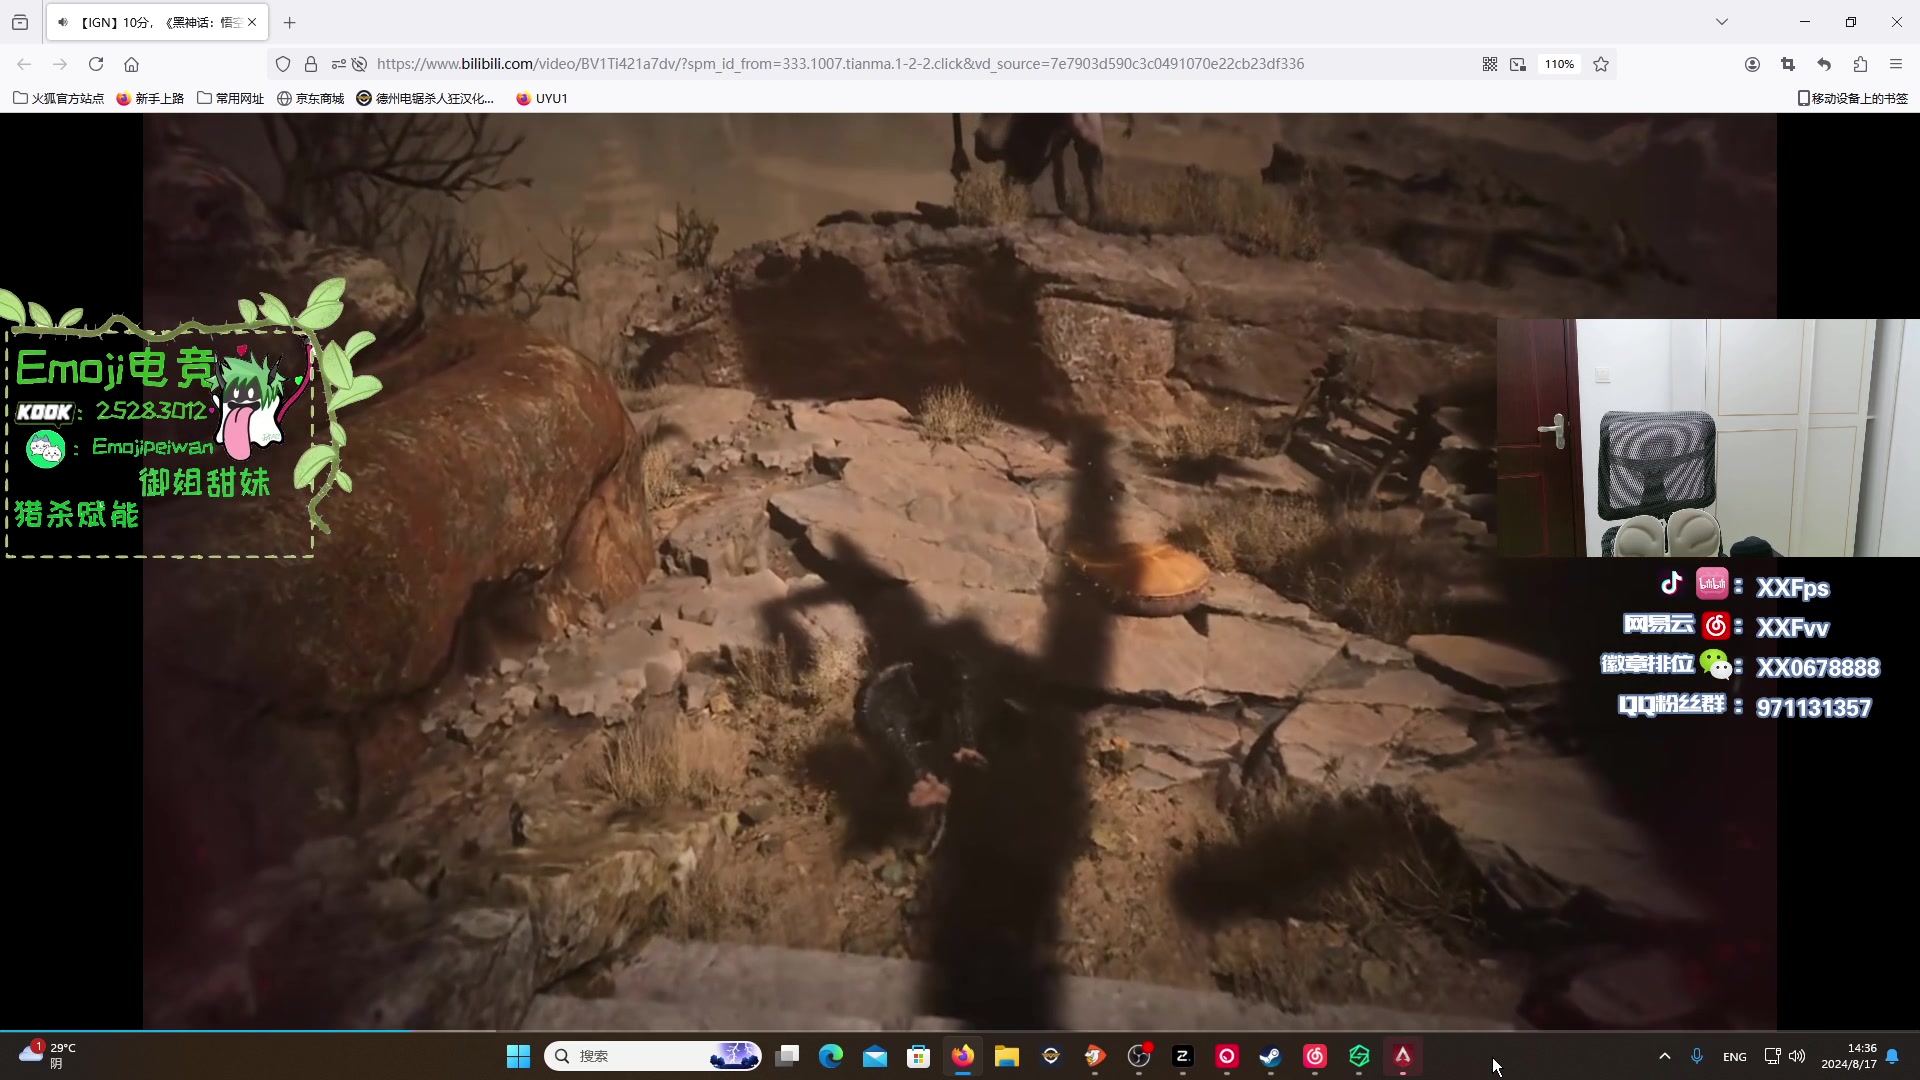Open the extensions puzzle menu
1920x1080 pixels.
(1860, 64)
